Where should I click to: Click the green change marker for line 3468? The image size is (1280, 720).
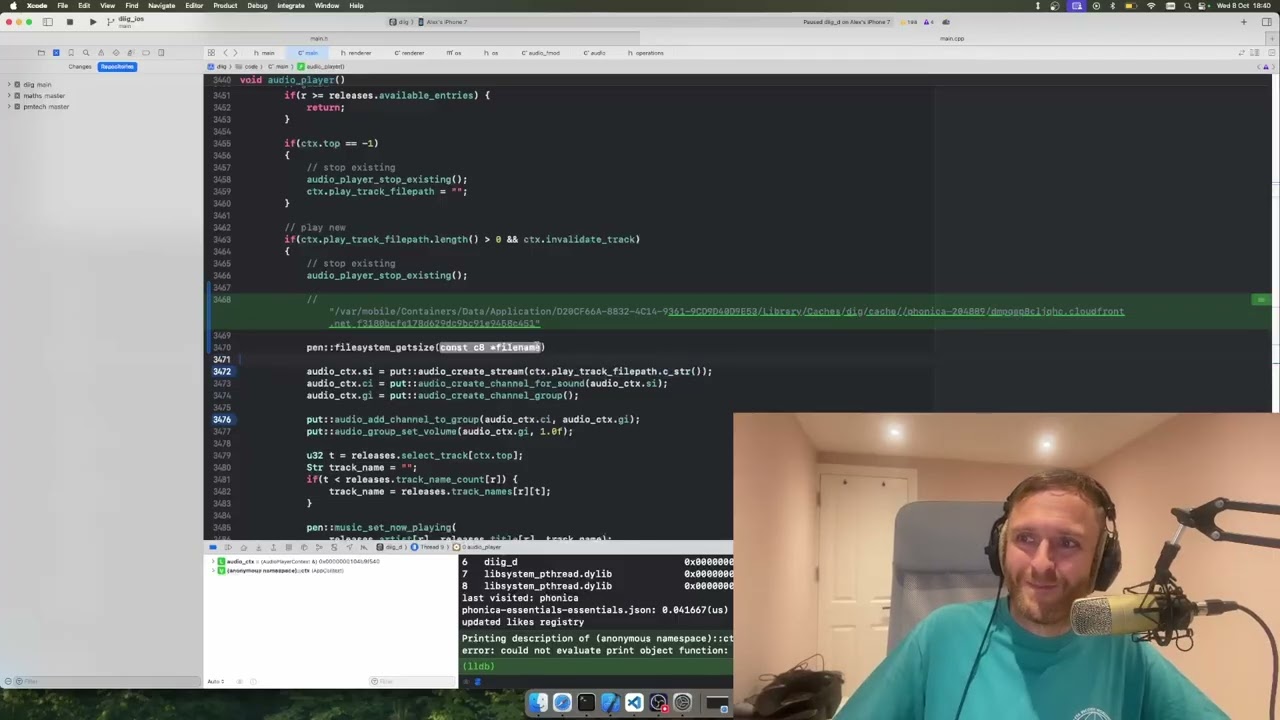pyautogui.click(x=1261, y=299)
